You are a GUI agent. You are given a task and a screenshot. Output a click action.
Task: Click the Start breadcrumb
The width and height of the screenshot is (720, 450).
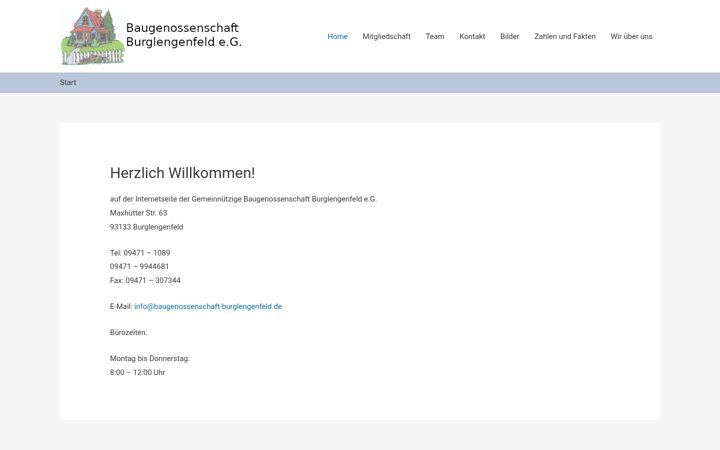[x=68, y=83]
